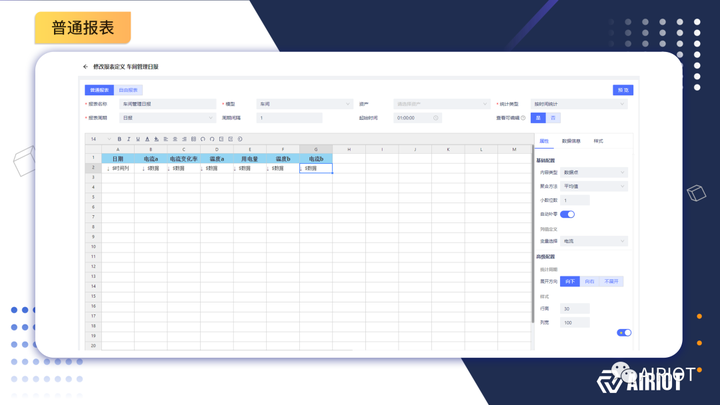Turn off the 自动补零 switch
The height and width of the screenshot is (405, 720).
[568, 214]
